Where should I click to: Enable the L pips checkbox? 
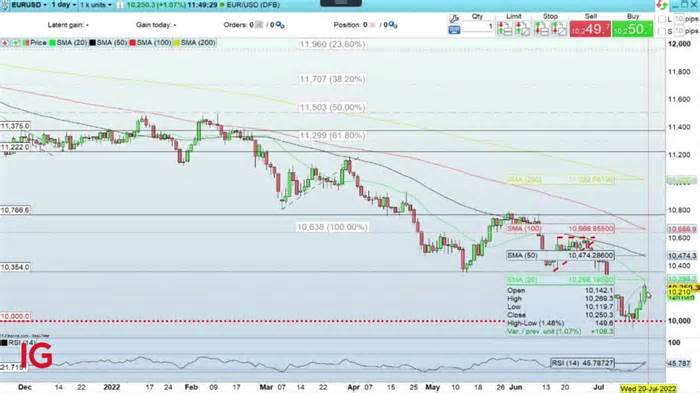tap(662, 19)
